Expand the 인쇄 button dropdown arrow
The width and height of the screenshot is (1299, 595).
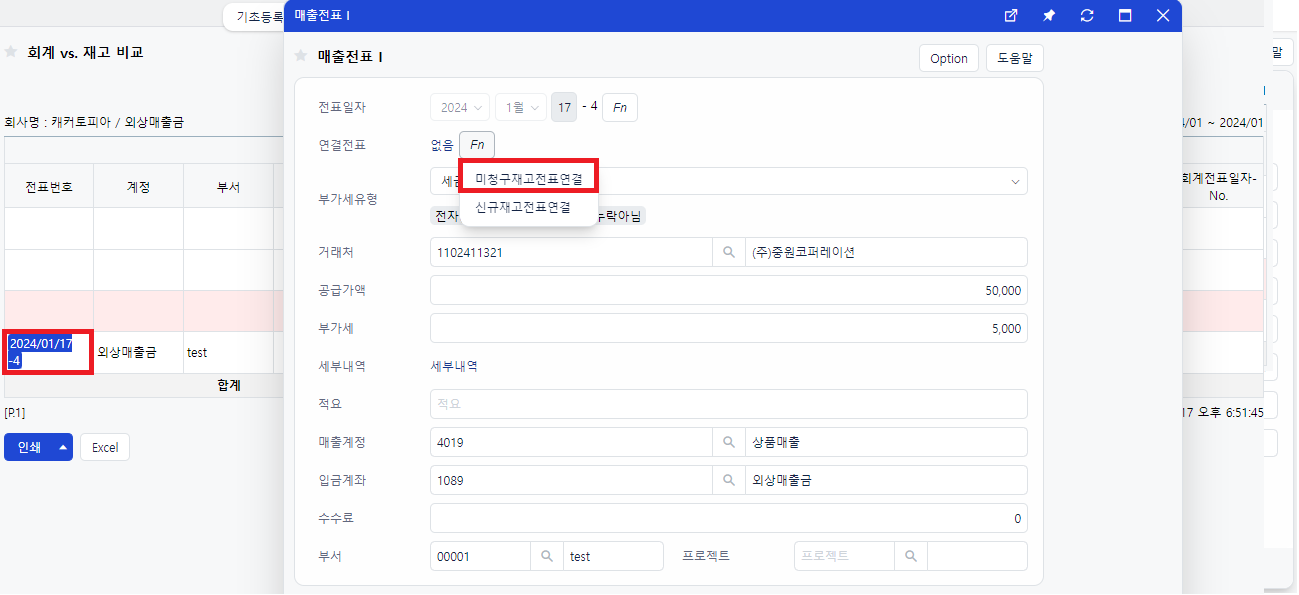click(x=64, y=447)
